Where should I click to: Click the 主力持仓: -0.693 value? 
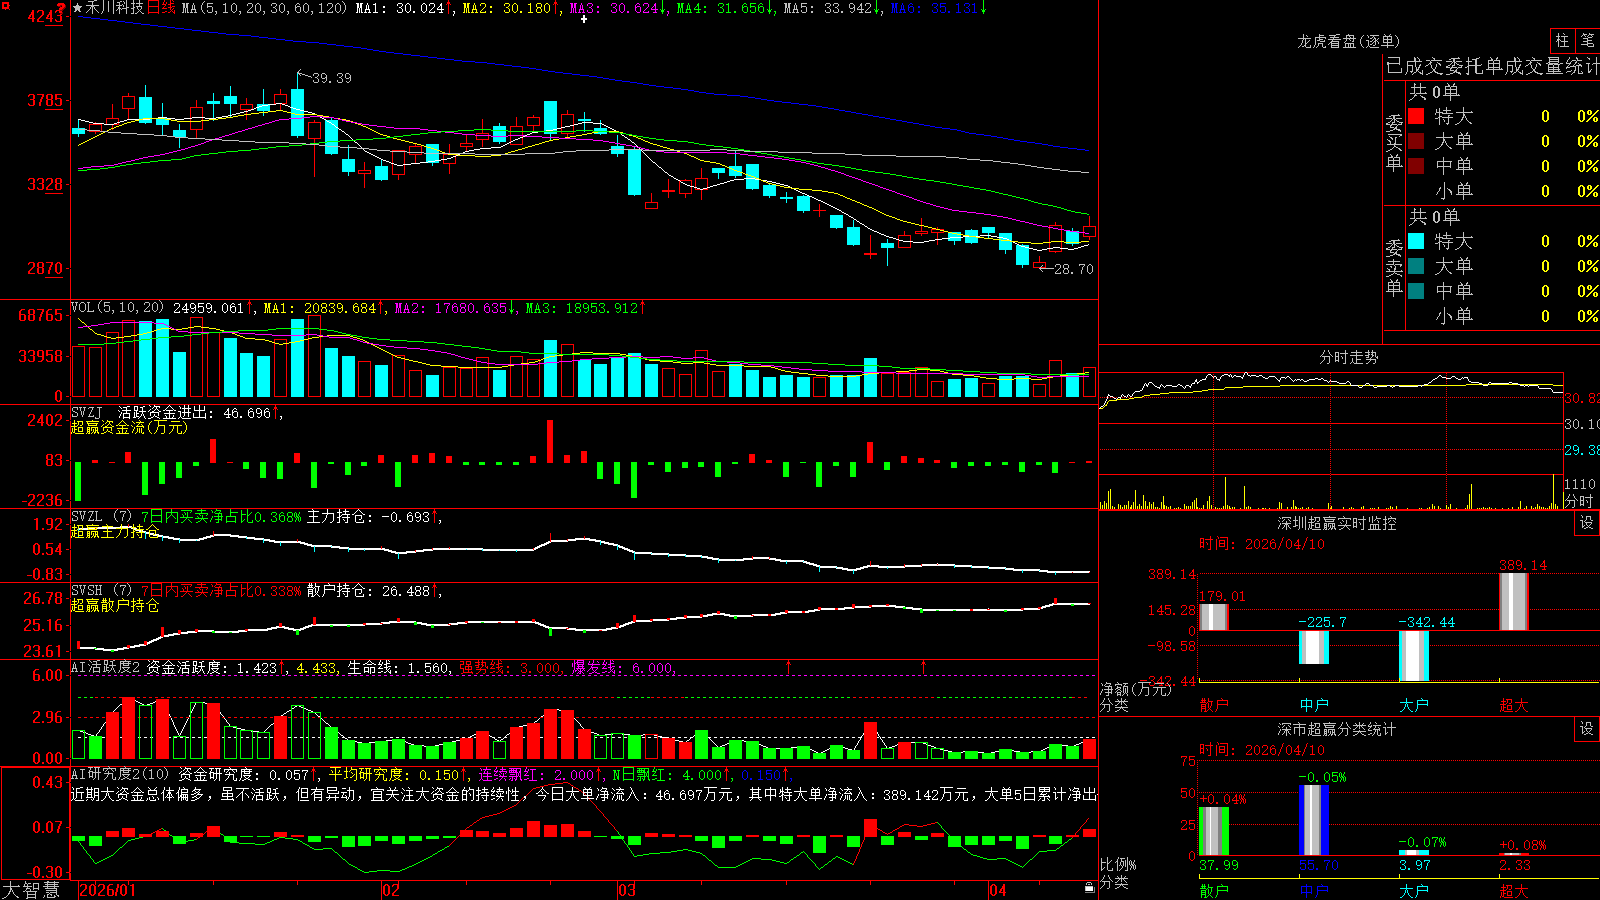(x=369, y=517)
